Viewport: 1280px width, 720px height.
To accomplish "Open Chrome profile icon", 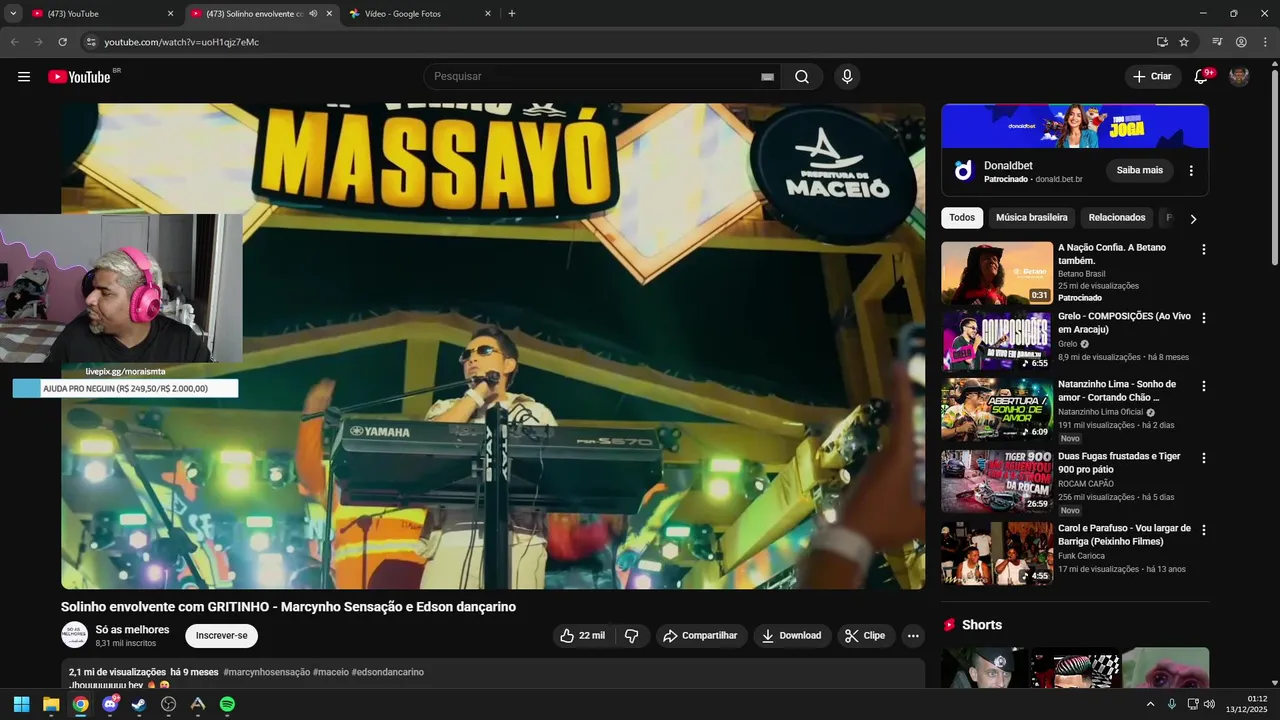I will pos(1241,42).
